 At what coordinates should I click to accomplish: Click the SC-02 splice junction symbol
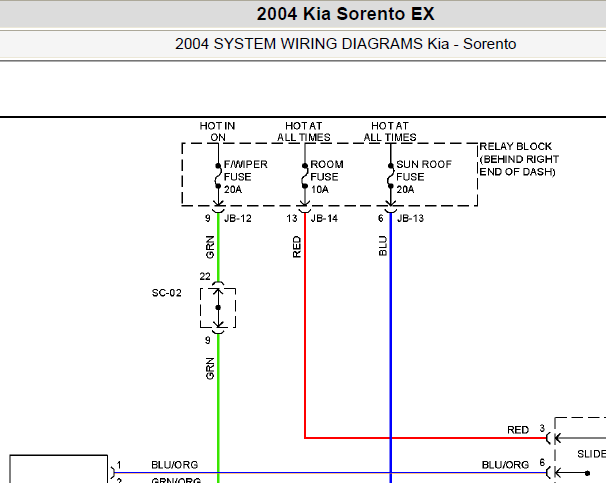[x=218, y=308]
